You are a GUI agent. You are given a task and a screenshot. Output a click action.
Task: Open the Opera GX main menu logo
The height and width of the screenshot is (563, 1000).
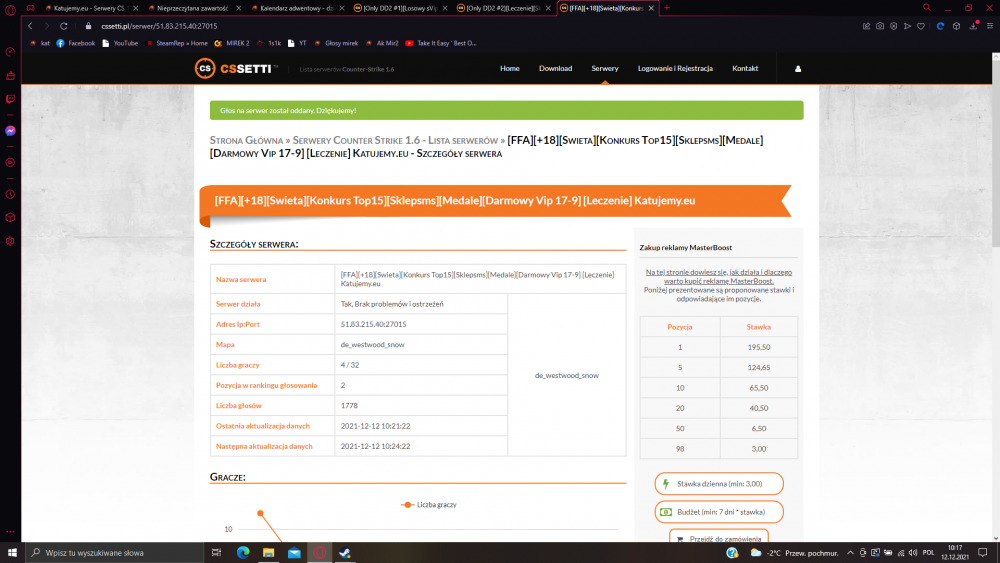pos(10,10)
